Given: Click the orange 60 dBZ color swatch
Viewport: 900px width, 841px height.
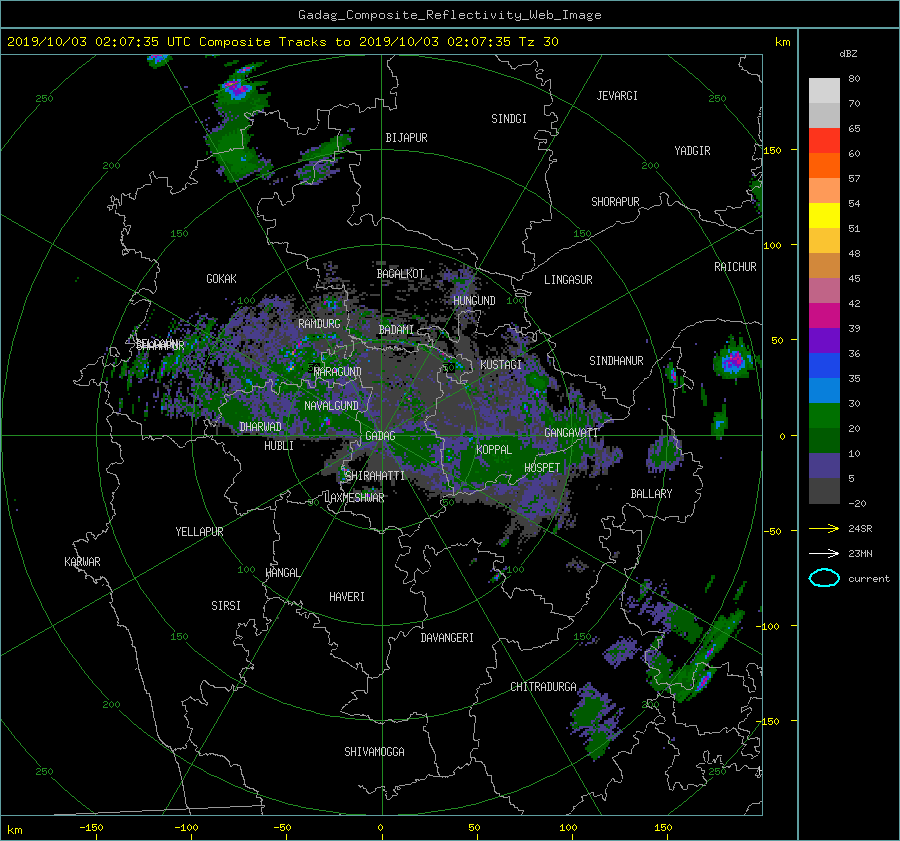Looking at the screenshot, I should tap(824, 166).
